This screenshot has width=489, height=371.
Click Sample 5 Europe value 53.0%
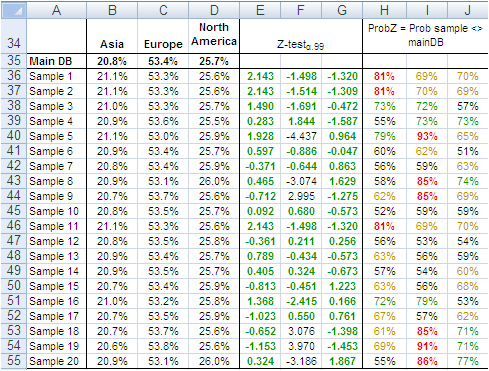click(x=163, y=136)
